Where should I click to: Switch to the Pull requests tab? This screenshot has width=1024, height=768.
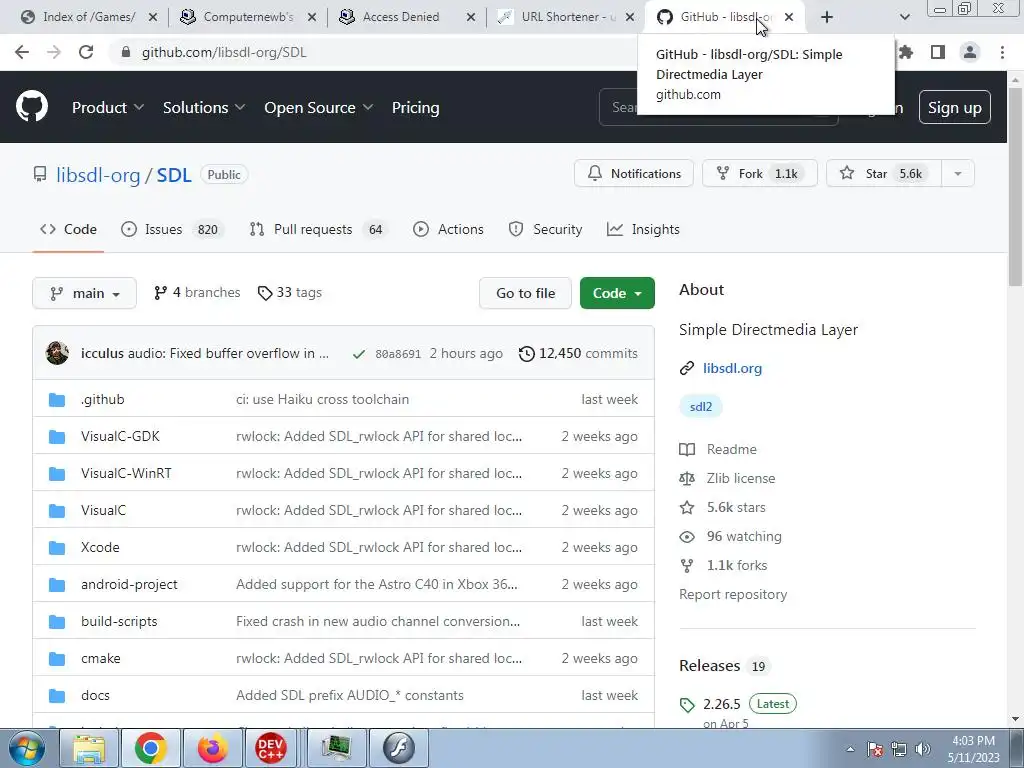[319, 229]
